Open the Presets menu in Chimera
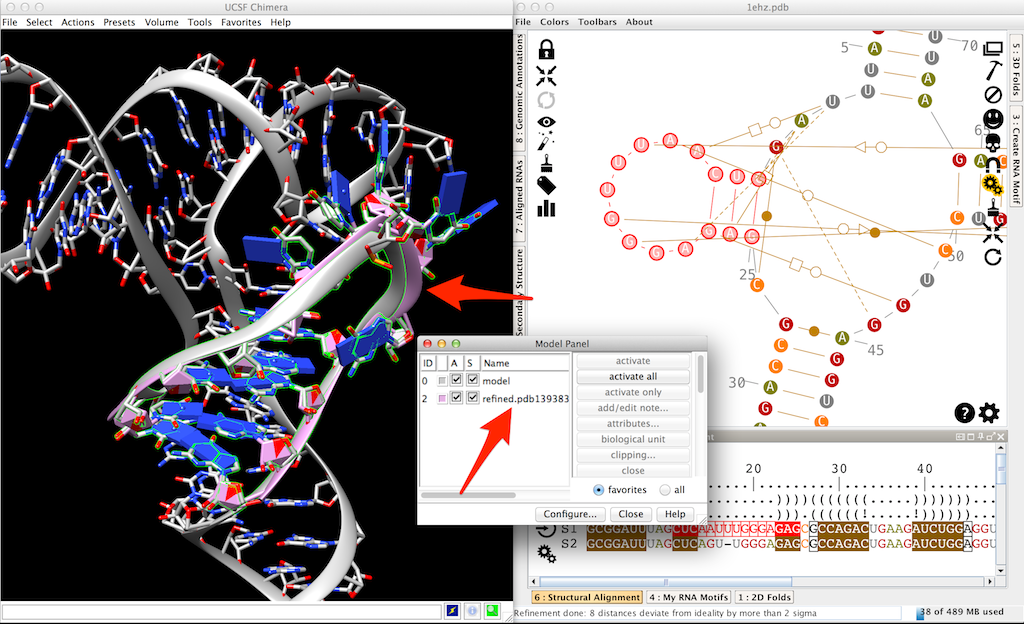Image resolution: width=1024 pixels, height=624 pixels. [119, 22]
